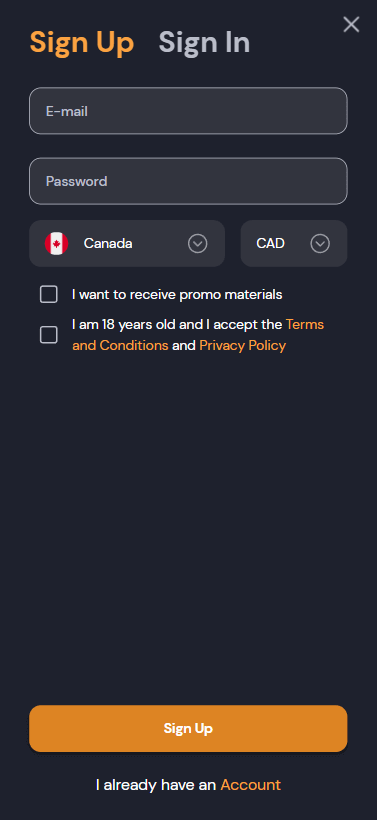Open the CAD currency dropdown
This screenshot has width=377, height=820.
(x=294, y=243)
